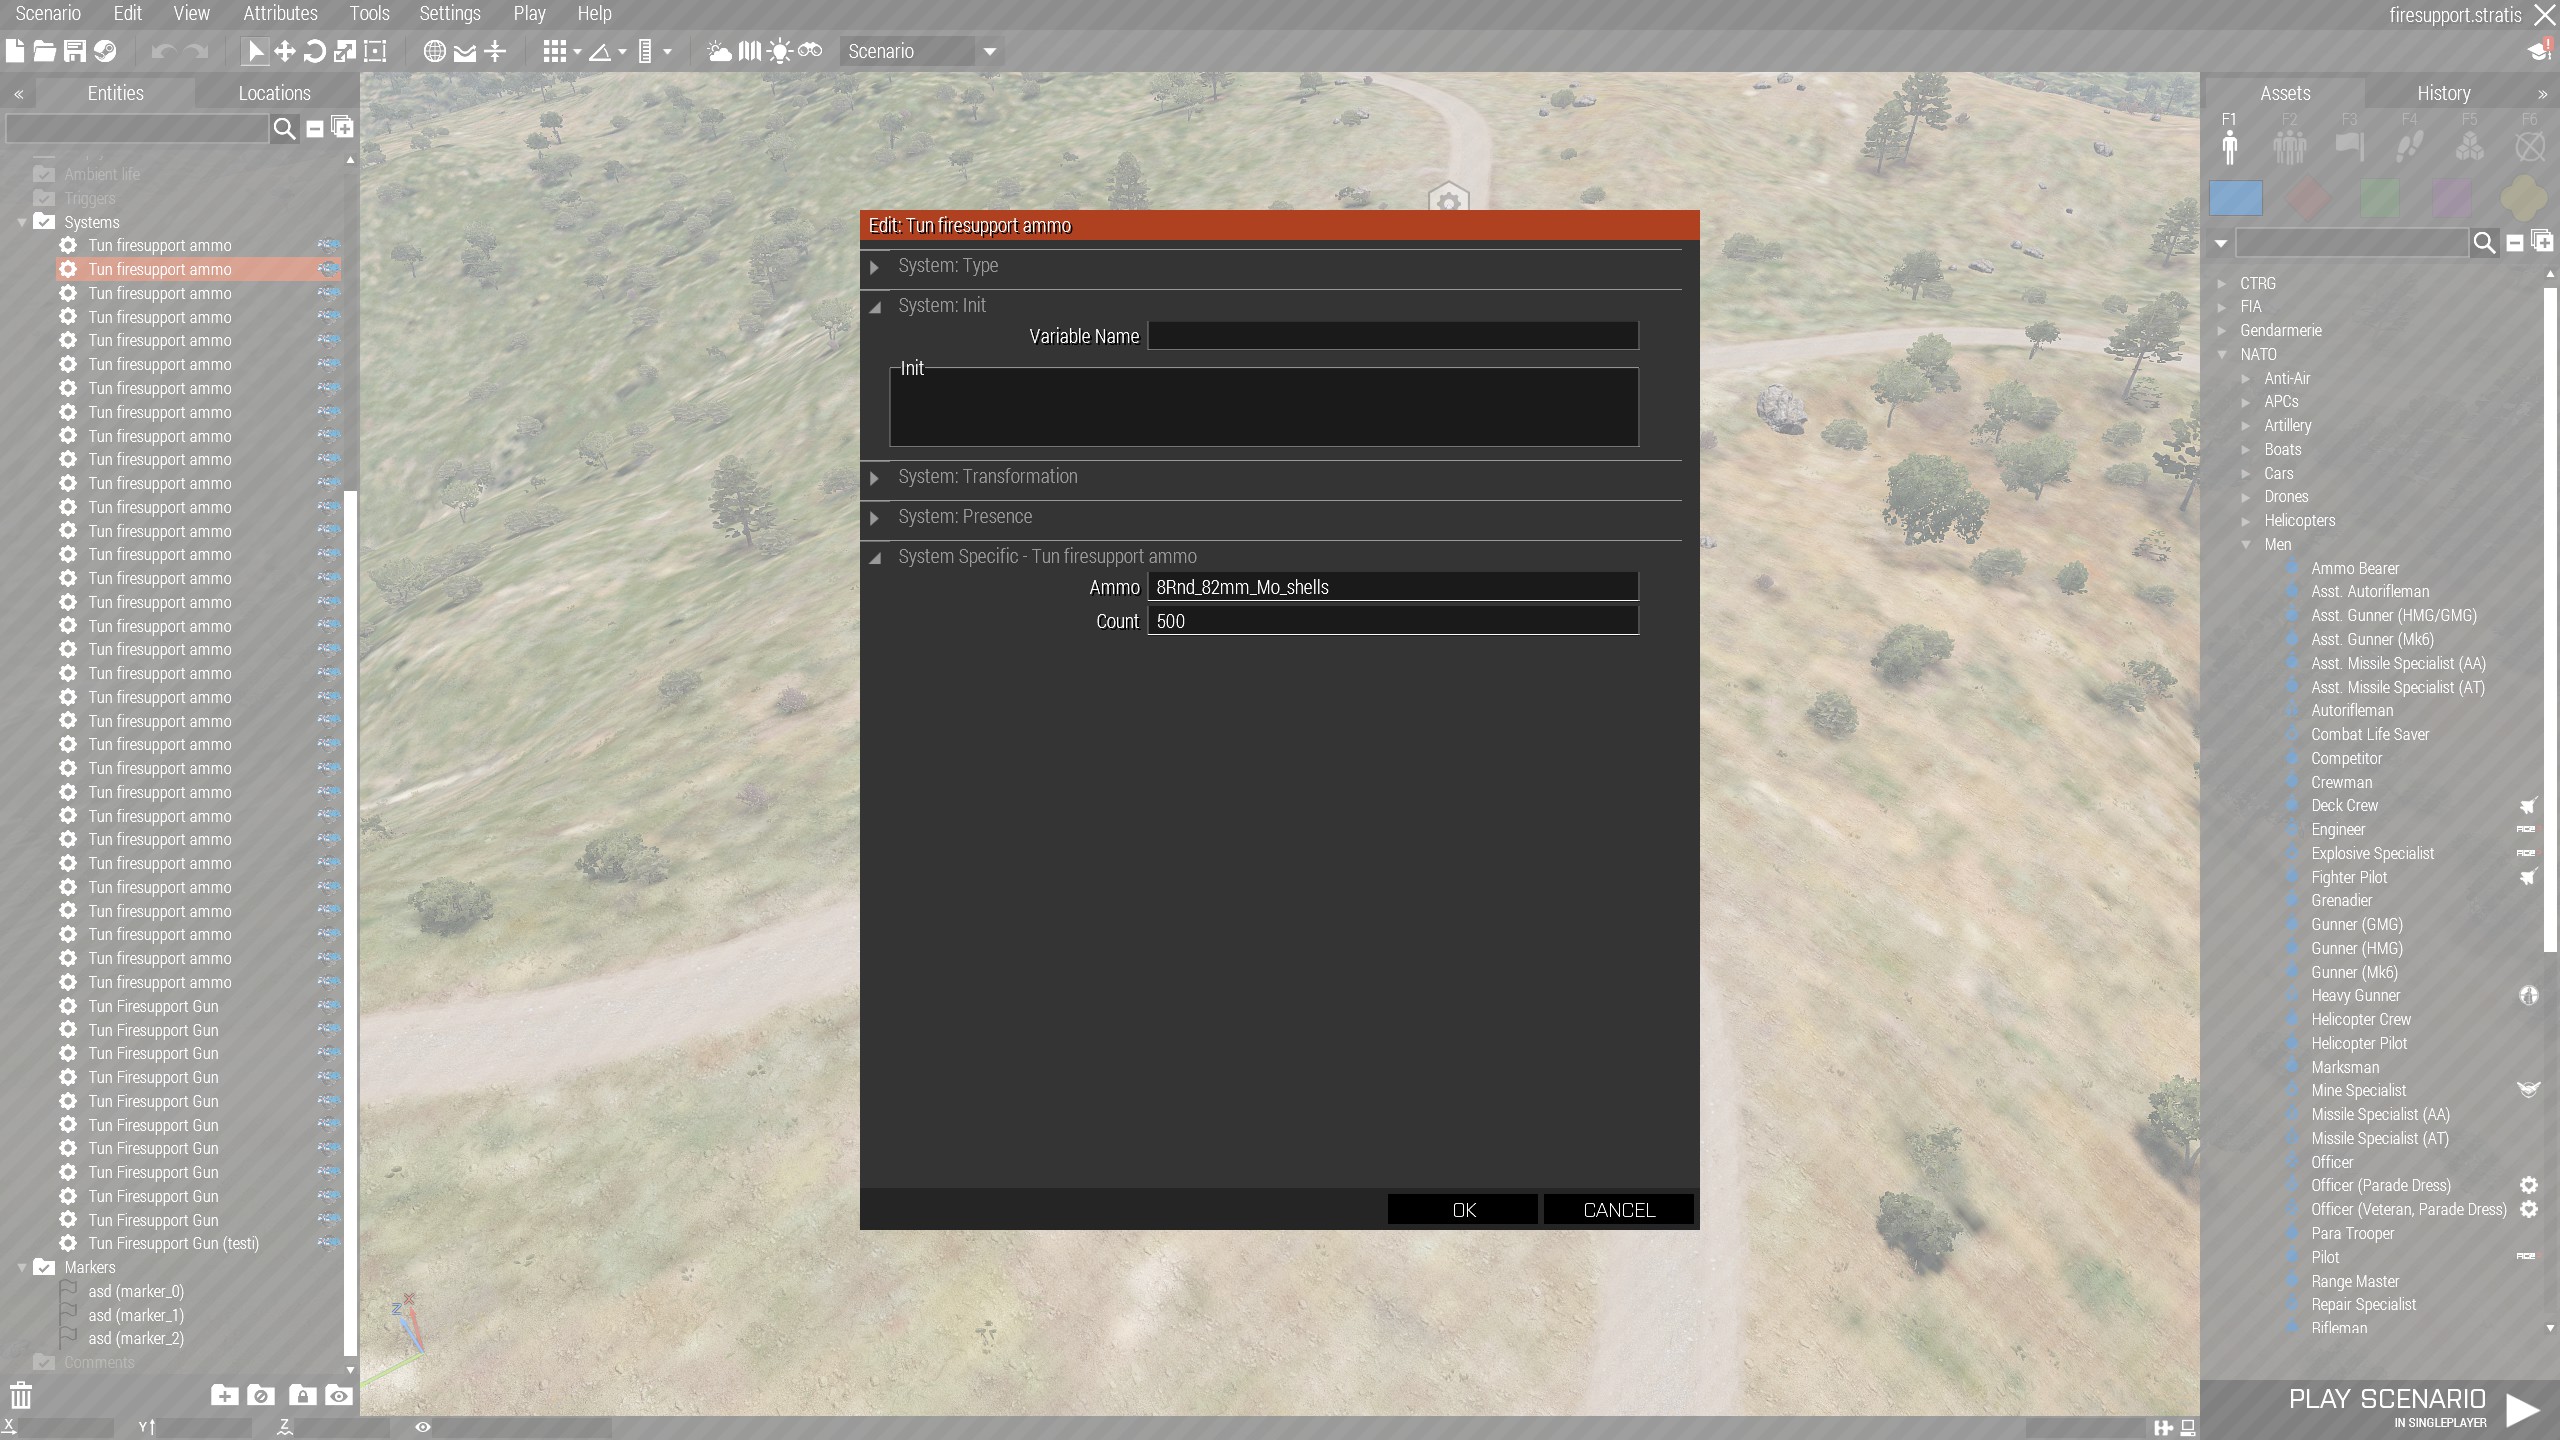Confirm the dialog with OK
This screenshot has height=1440, width=2560.
click(1463, 1209)
